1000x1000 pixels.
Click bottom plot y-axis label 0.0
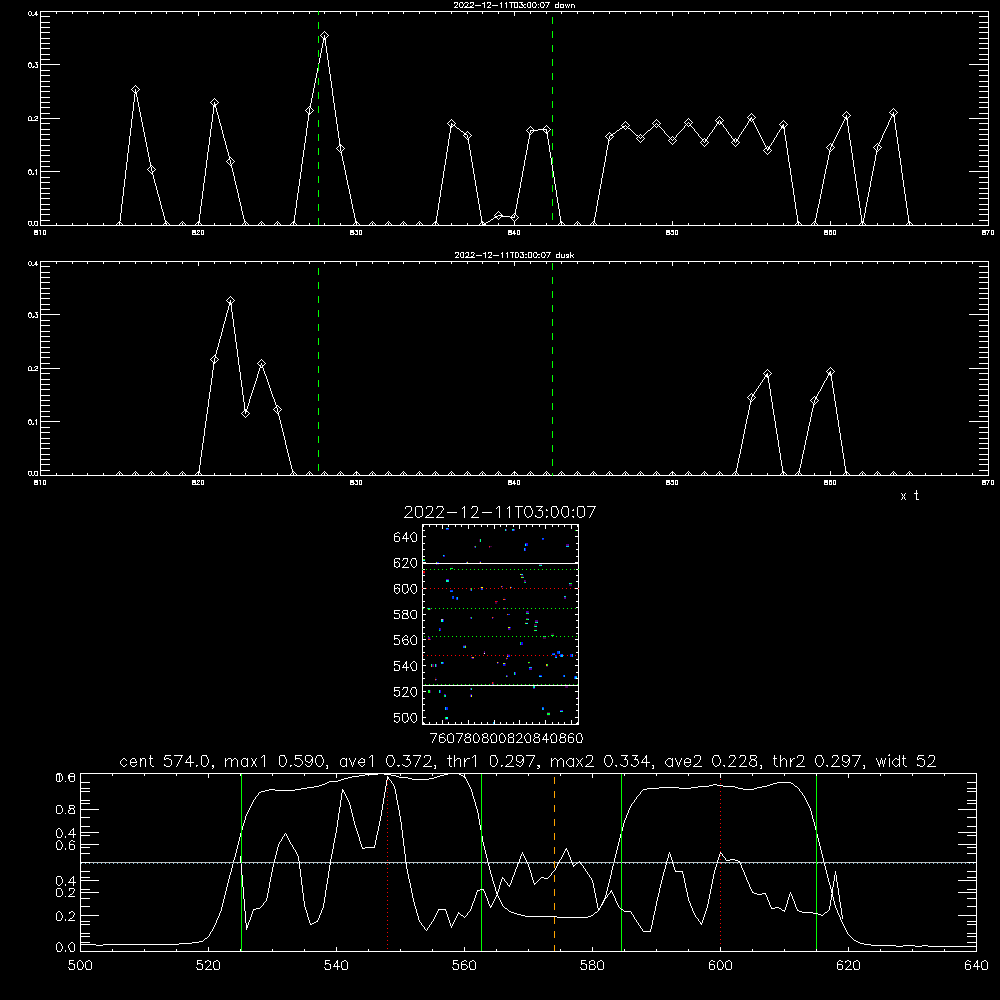[x=64, y=948]
